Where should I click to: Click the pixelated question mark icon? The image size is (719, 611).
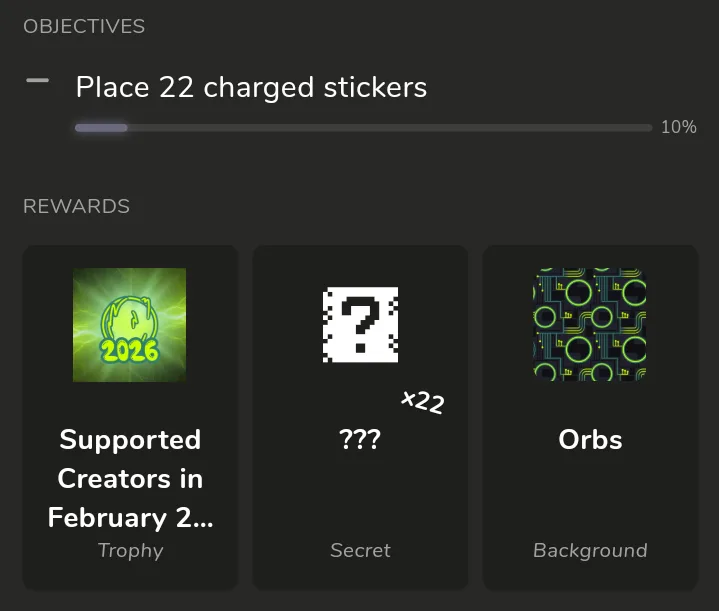click(x=360, y=325)
